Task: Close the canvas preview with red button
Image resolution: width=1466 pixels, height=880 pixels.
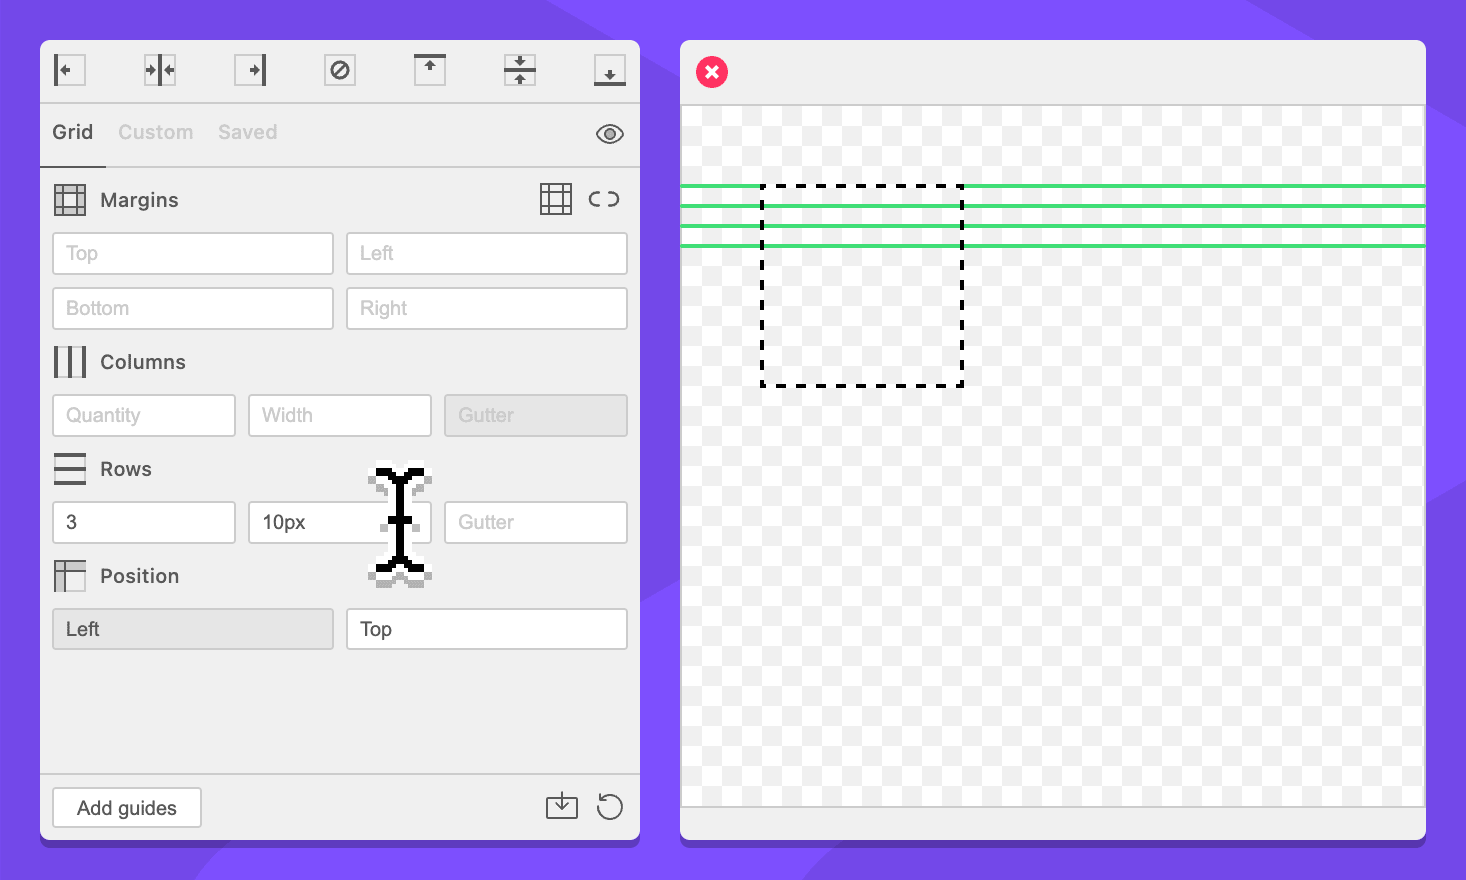Action: (712, 72)
